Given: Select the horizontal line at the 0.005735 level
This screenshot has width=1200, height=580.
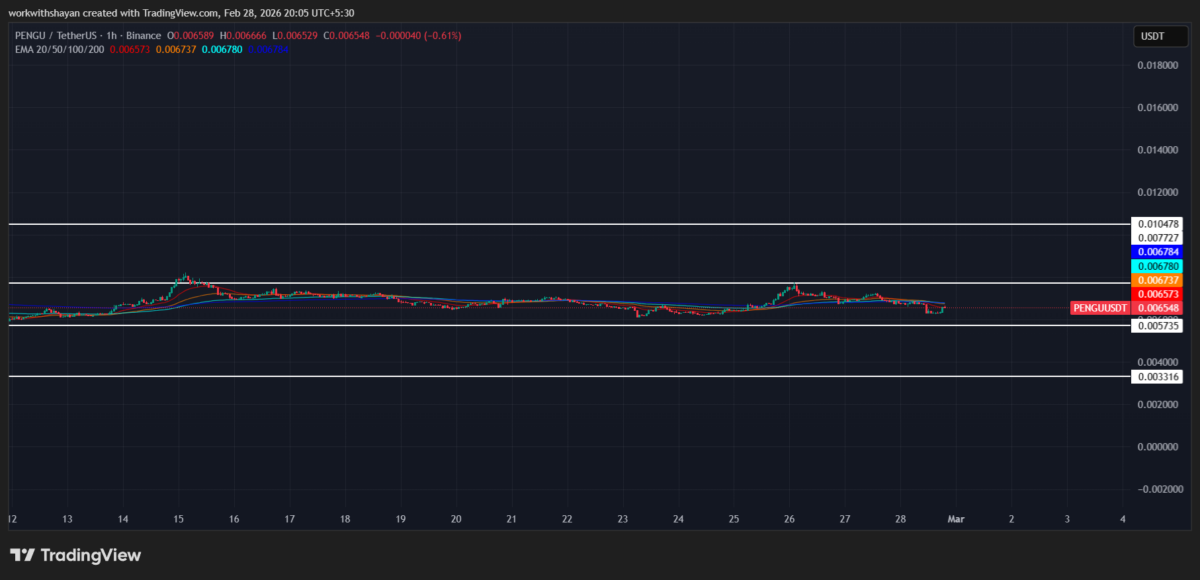Looking at the screenshot, I should click(568, 325).
